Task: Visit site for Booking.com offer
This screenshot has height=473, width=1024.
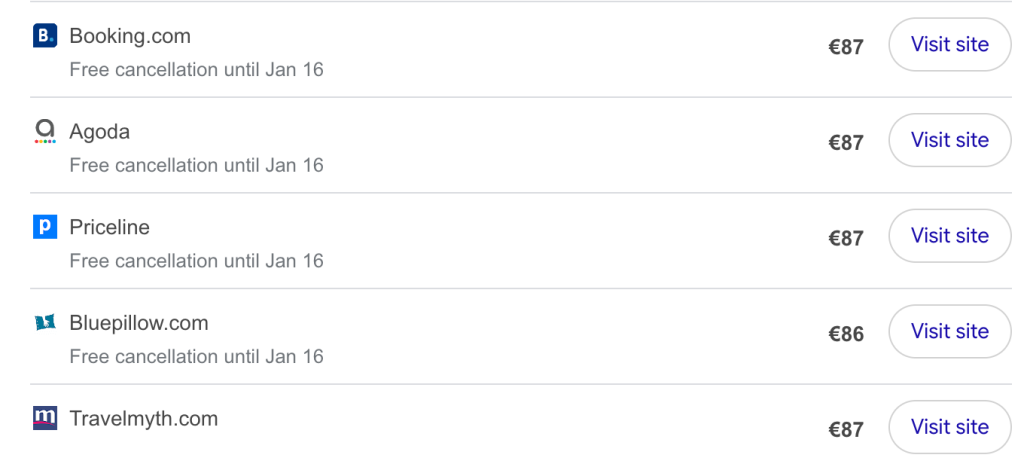Action: pyautogui.click(x=950, y=44)
